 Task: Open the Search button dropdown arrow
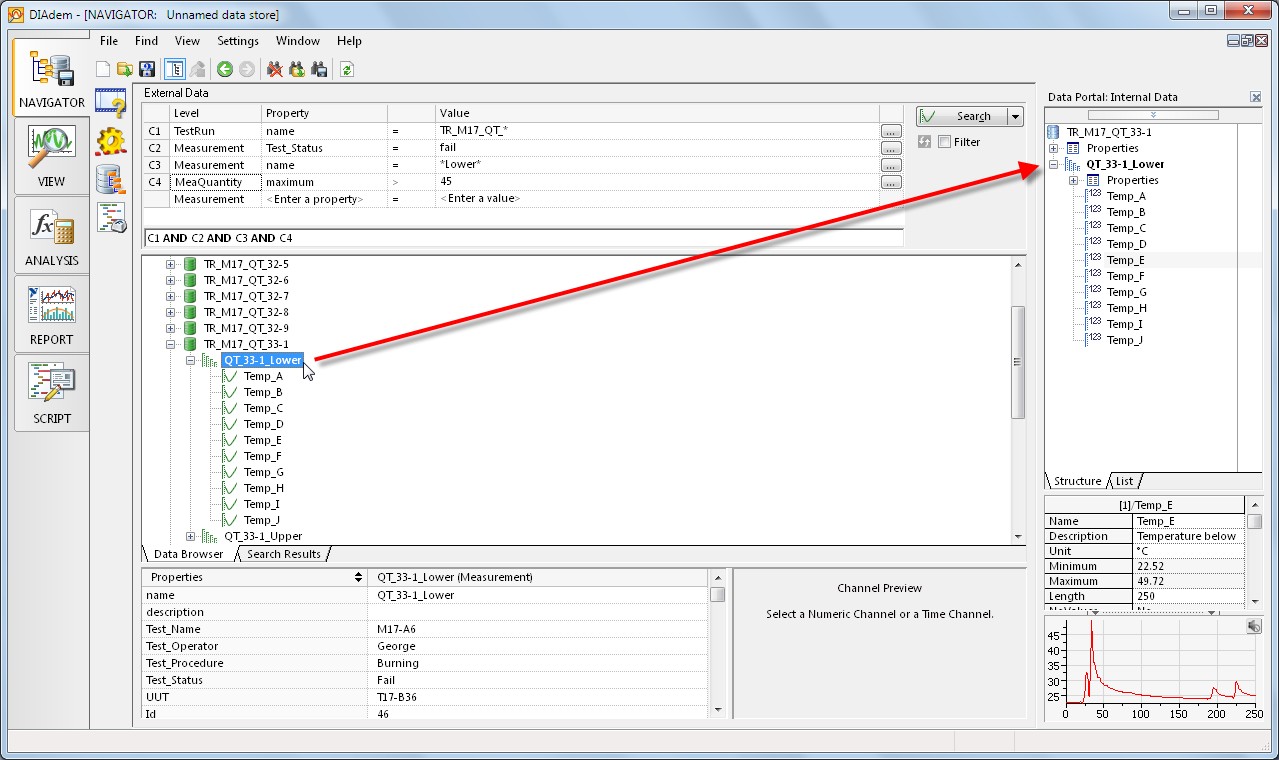pyautogui.click(x=1015, y=116)
